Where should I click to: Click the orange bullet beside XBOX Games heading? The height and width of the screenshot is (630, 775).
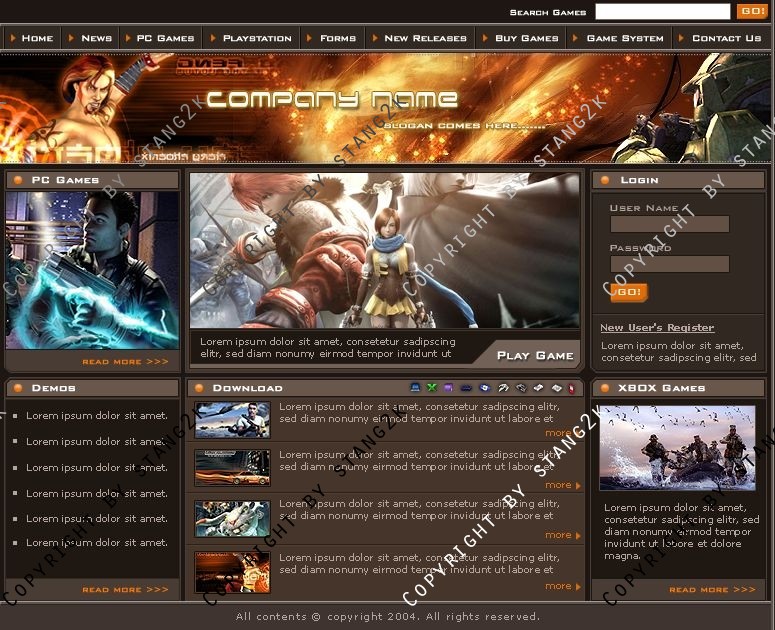(606, 388)
